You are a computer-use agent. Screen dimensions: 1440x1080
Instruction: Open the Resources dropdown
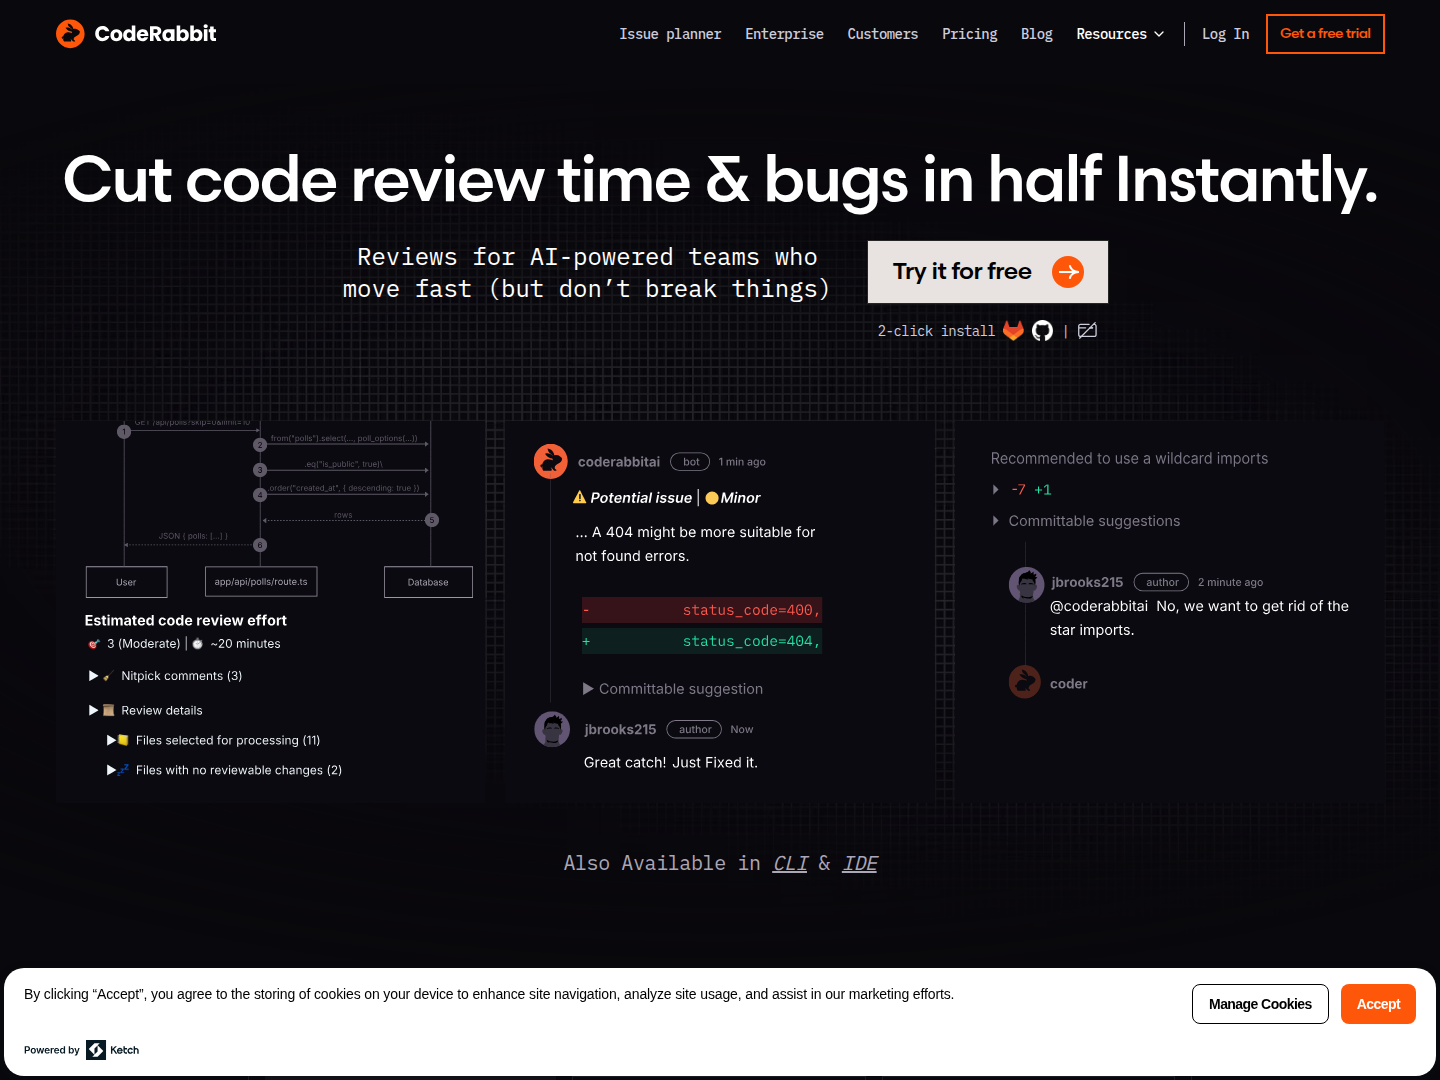[1120, 33]
